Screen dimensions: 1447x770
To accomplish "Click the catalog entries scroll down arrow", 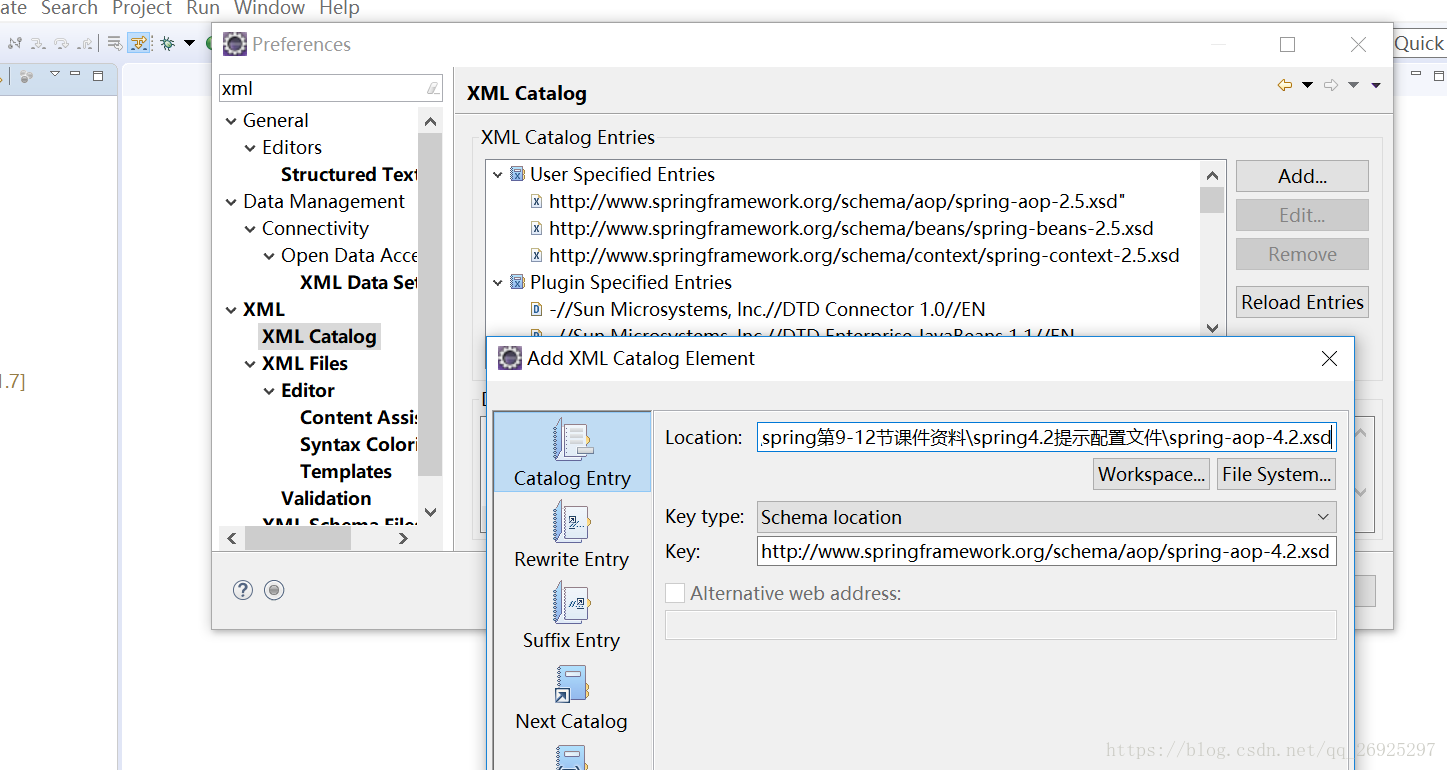I will (x=1212, y=327).
